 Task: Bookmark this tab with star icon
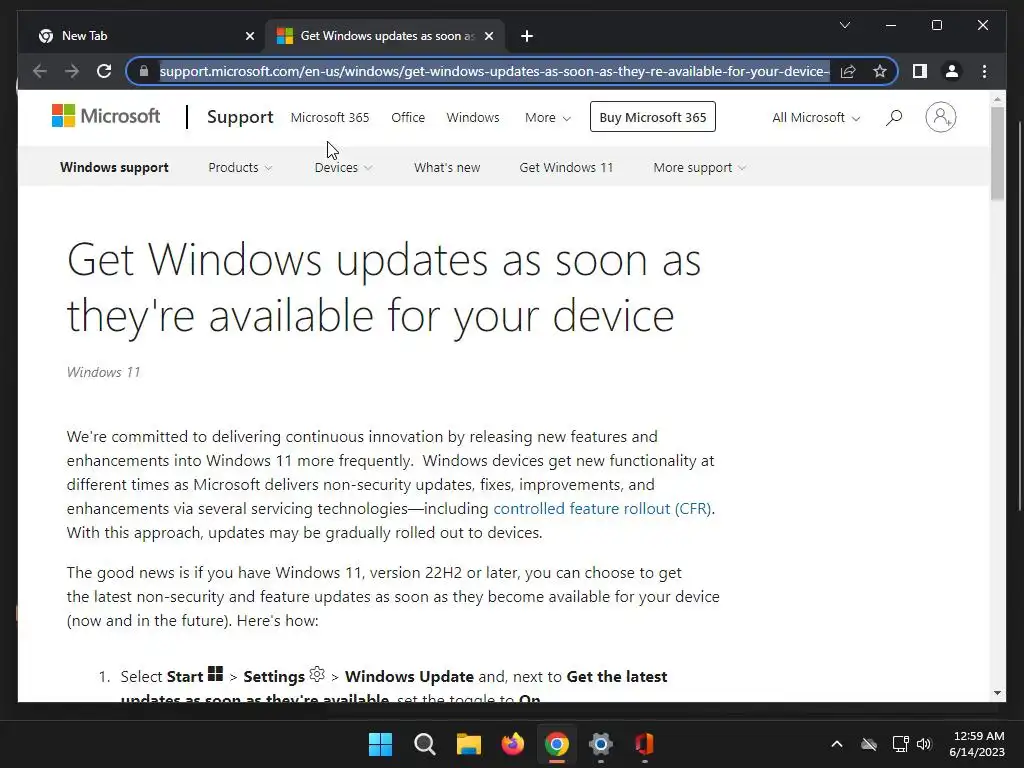point(880,71)
